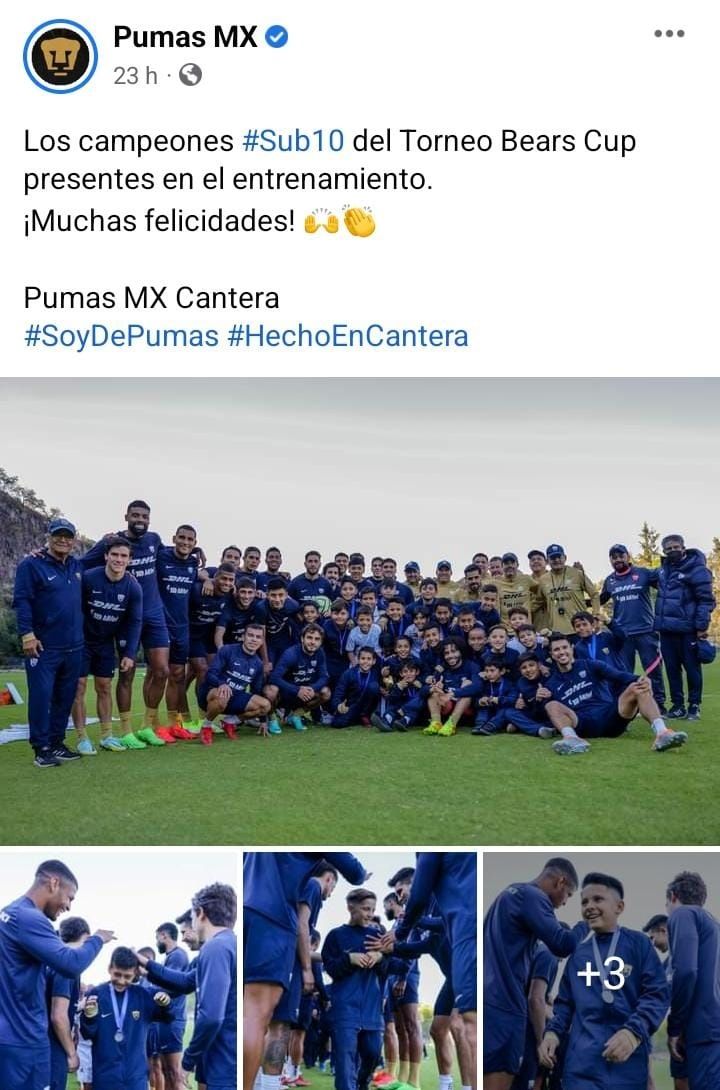
Task: Open the Pumas MX profile picture
Action: (60, 56)
